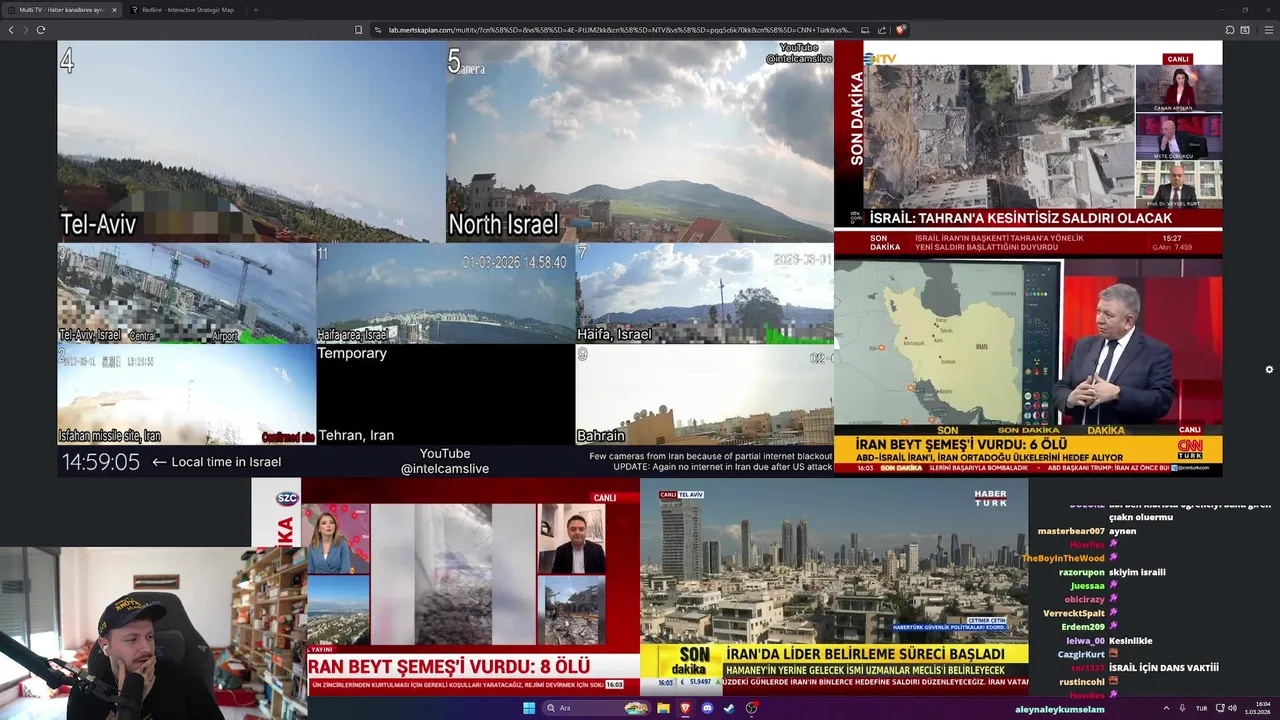Click chat username razorupon
Viewport: 1280px width, 720px height.
tap(1082, 572)
